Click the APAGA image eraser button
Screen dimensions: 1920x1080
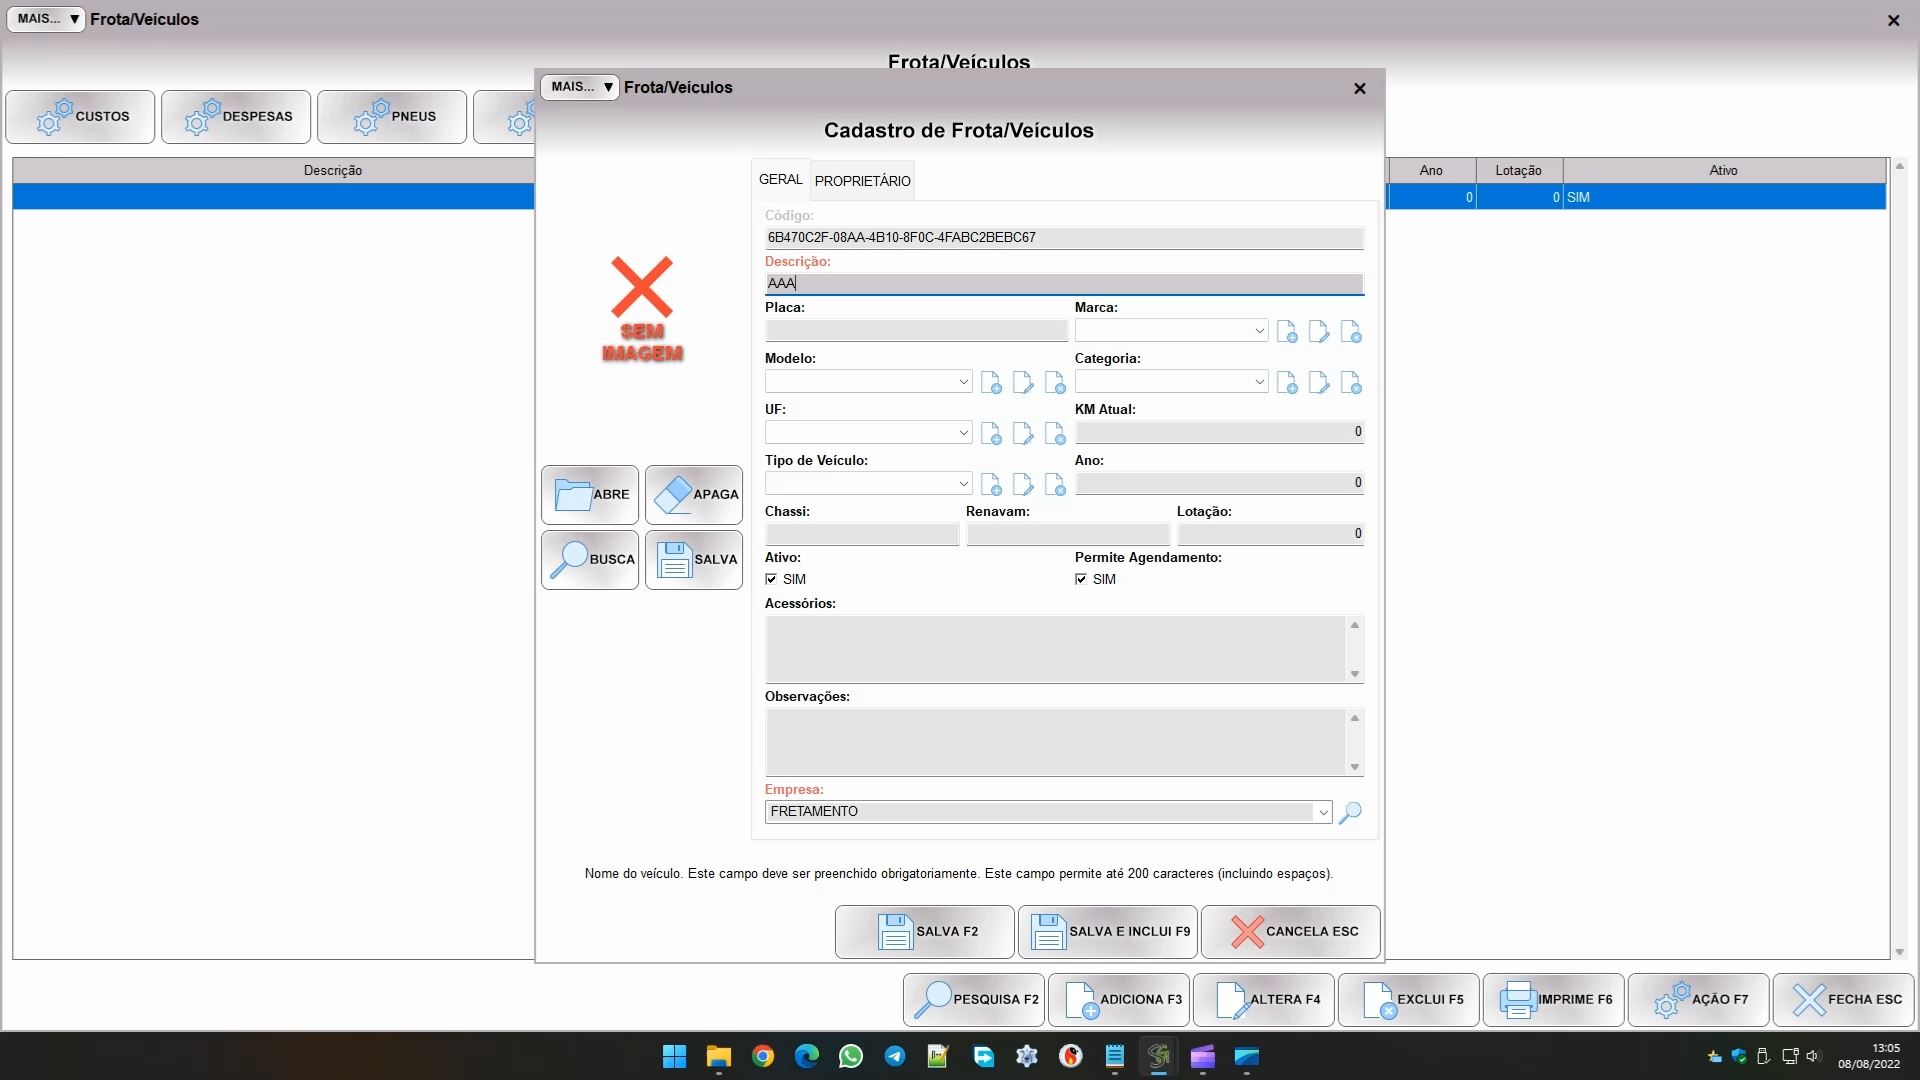(693, 494)
